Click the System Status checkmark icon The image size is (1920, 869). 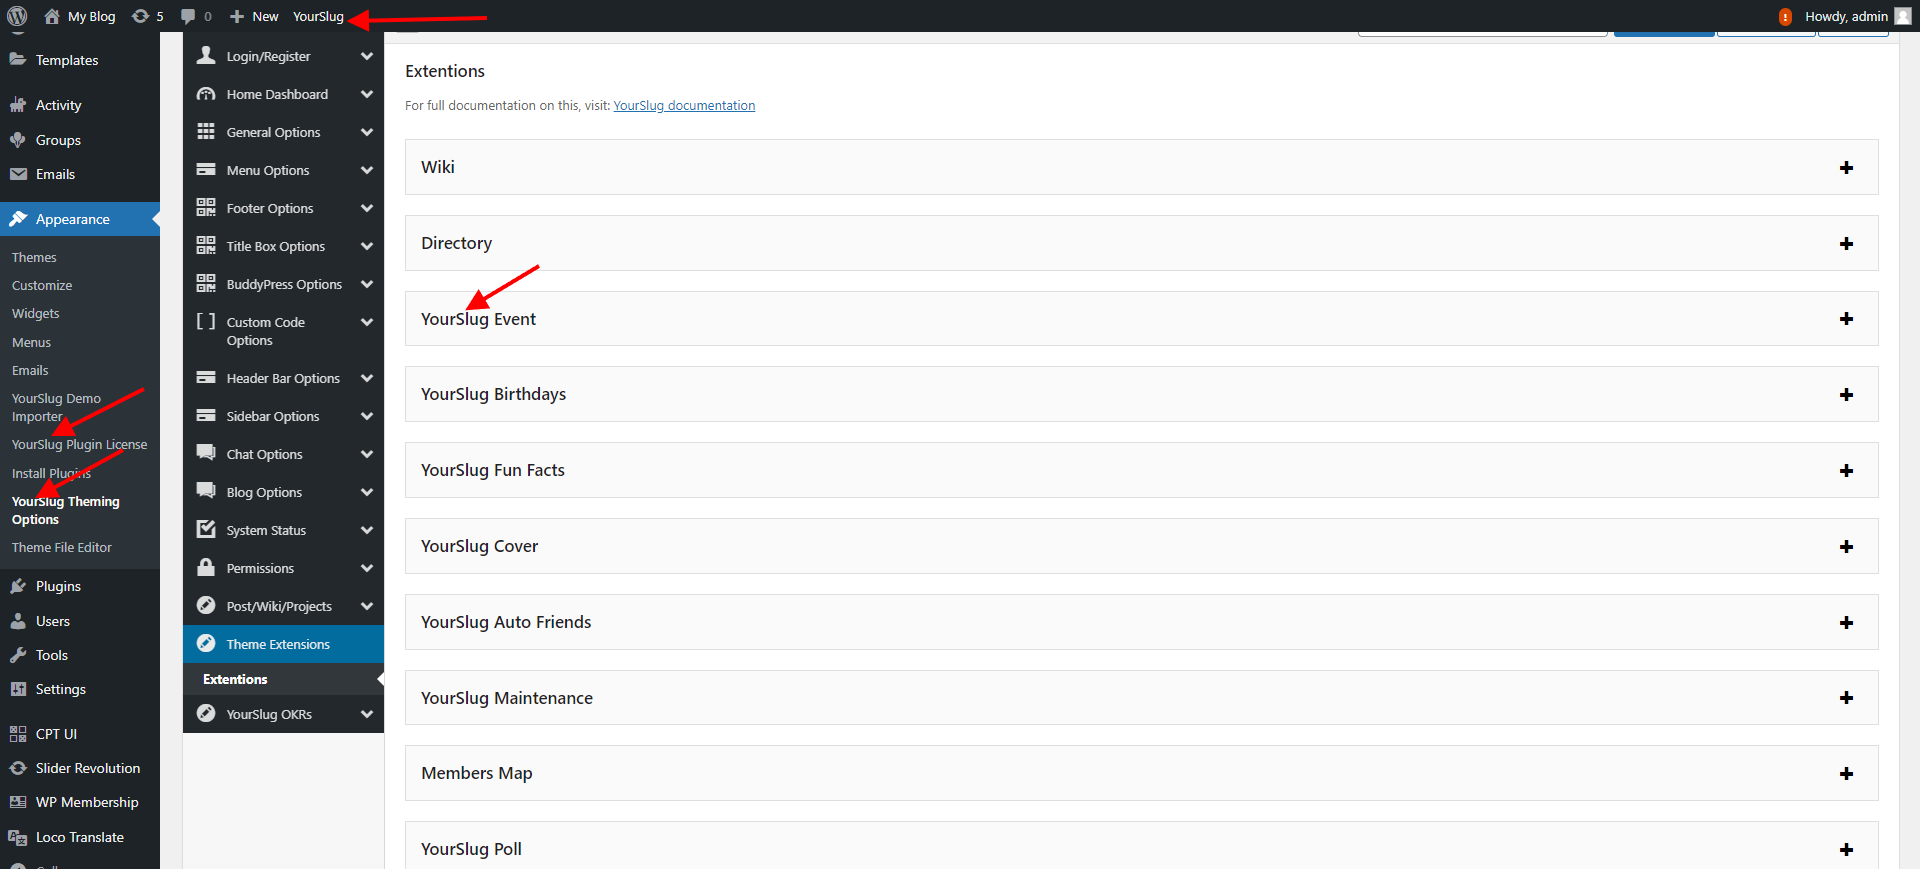click(x=206, y=530)
